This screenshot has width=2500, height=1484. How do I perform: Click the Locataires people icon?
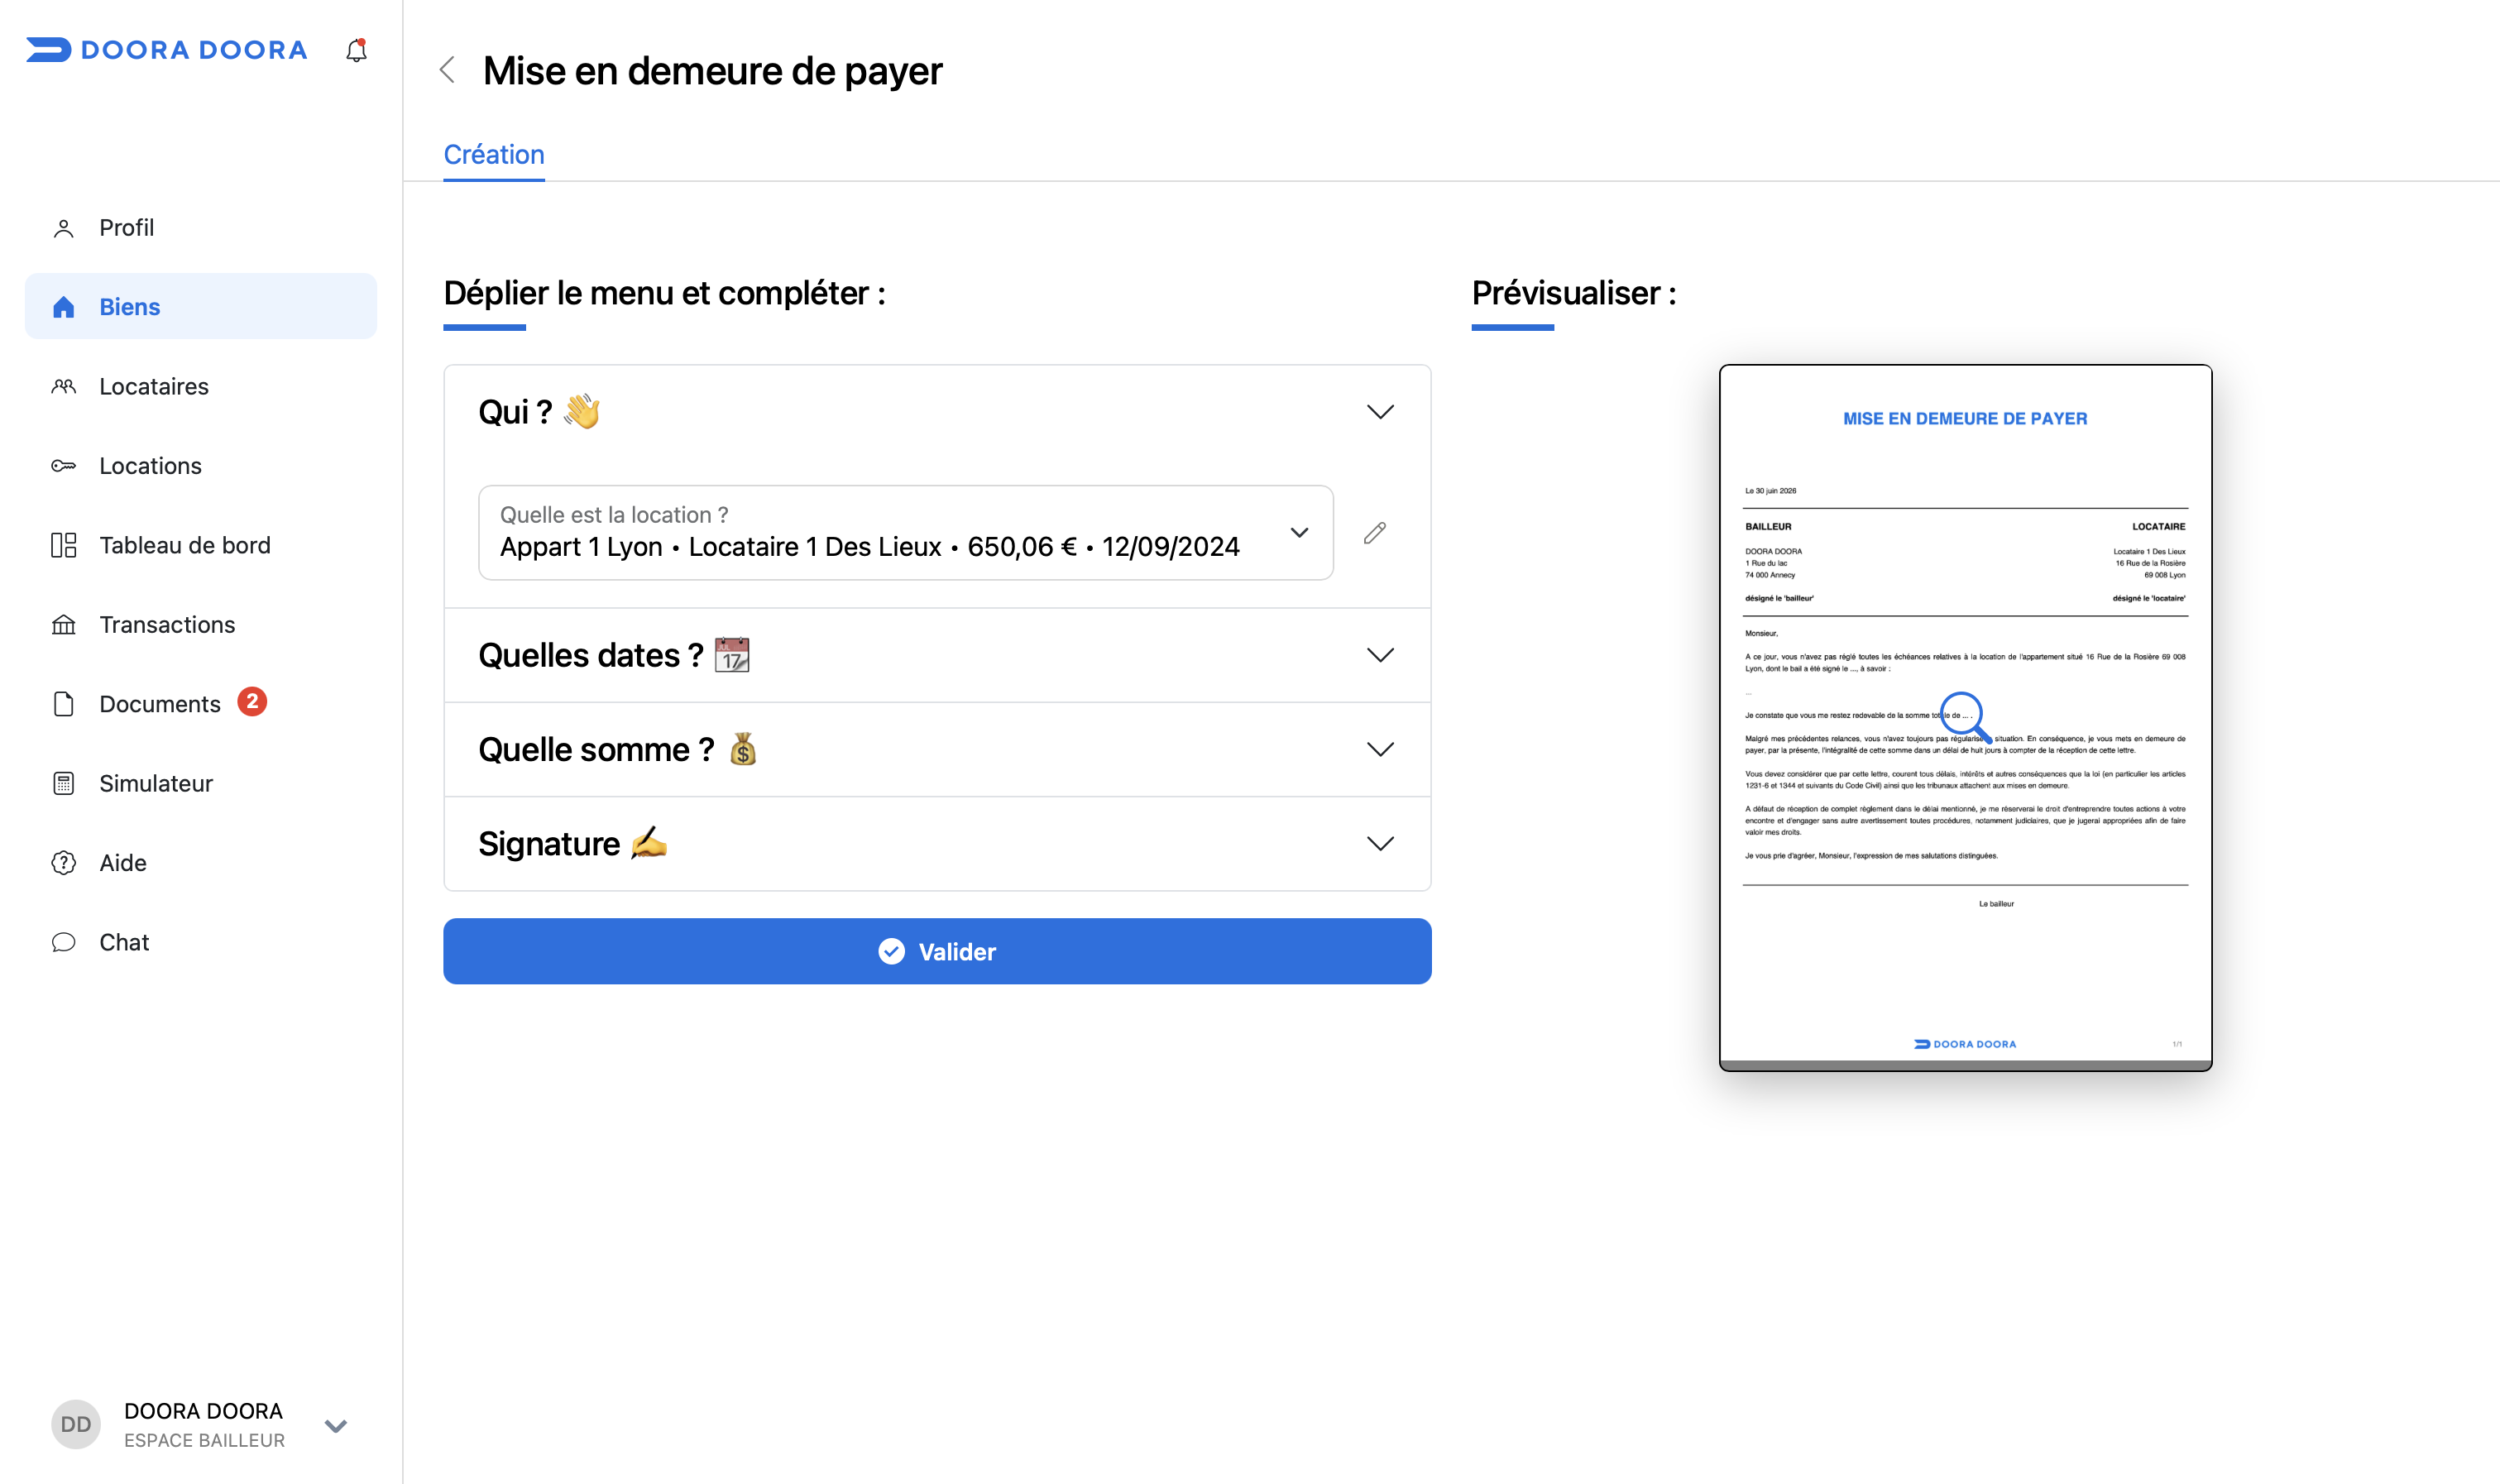(64, 386)
